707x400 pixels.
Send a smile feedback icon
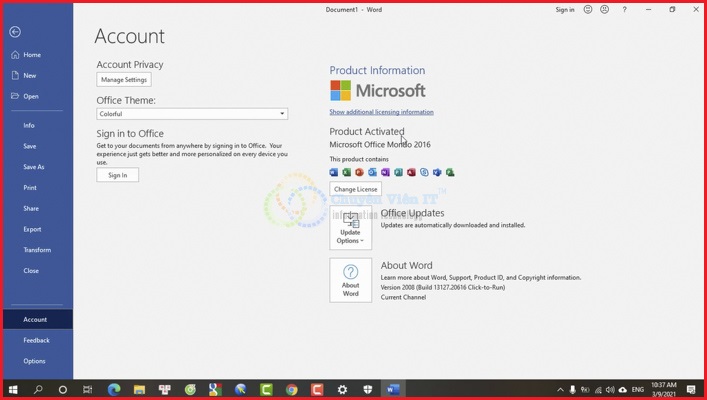588,10
